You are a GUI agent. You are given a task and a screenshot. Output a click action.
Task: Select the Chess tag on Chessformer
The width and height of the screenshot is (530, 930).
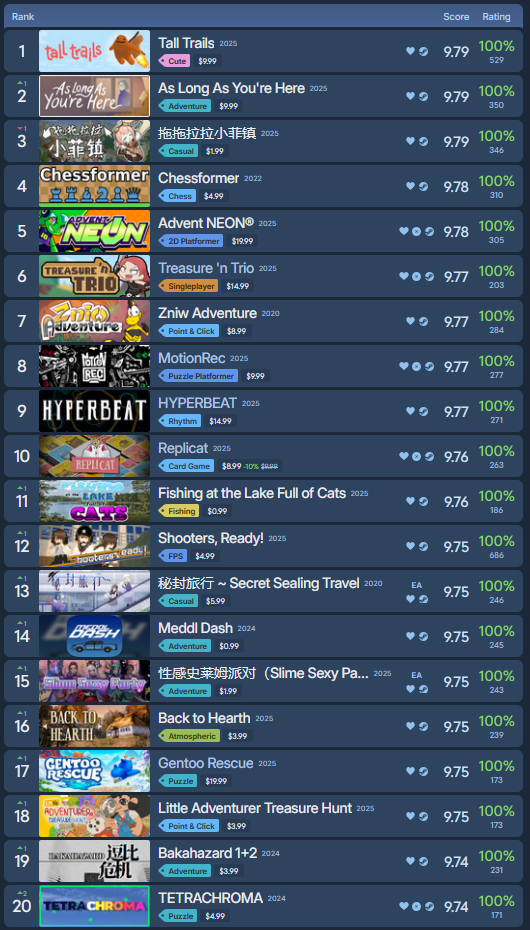pyautogui.click(x=177, y=196)
